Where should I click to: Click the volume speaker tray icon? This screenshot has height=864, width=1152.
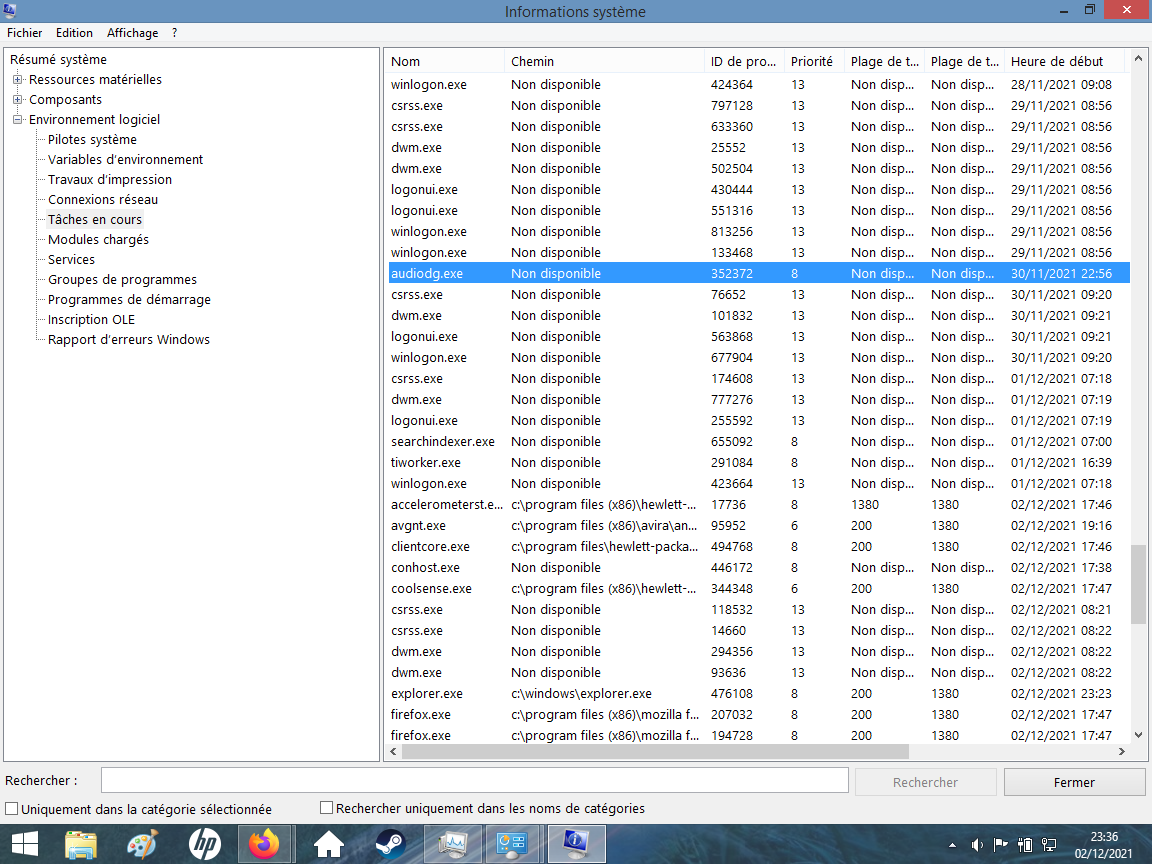click(976, 845)
